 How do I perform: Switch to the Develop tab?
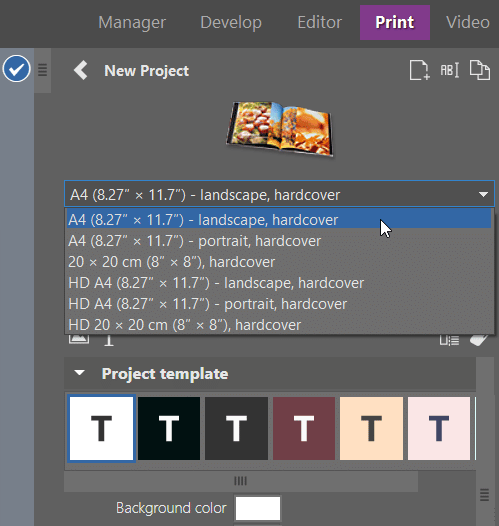pos(231,22)
